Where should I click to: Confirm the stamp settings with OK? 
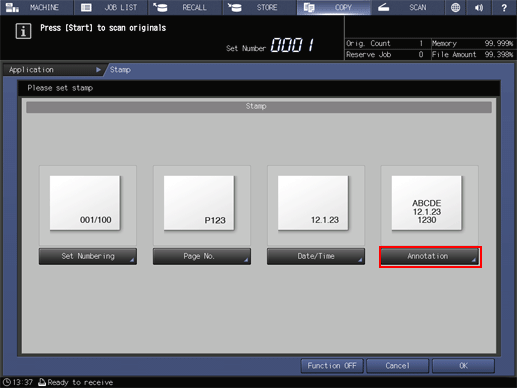463,366
